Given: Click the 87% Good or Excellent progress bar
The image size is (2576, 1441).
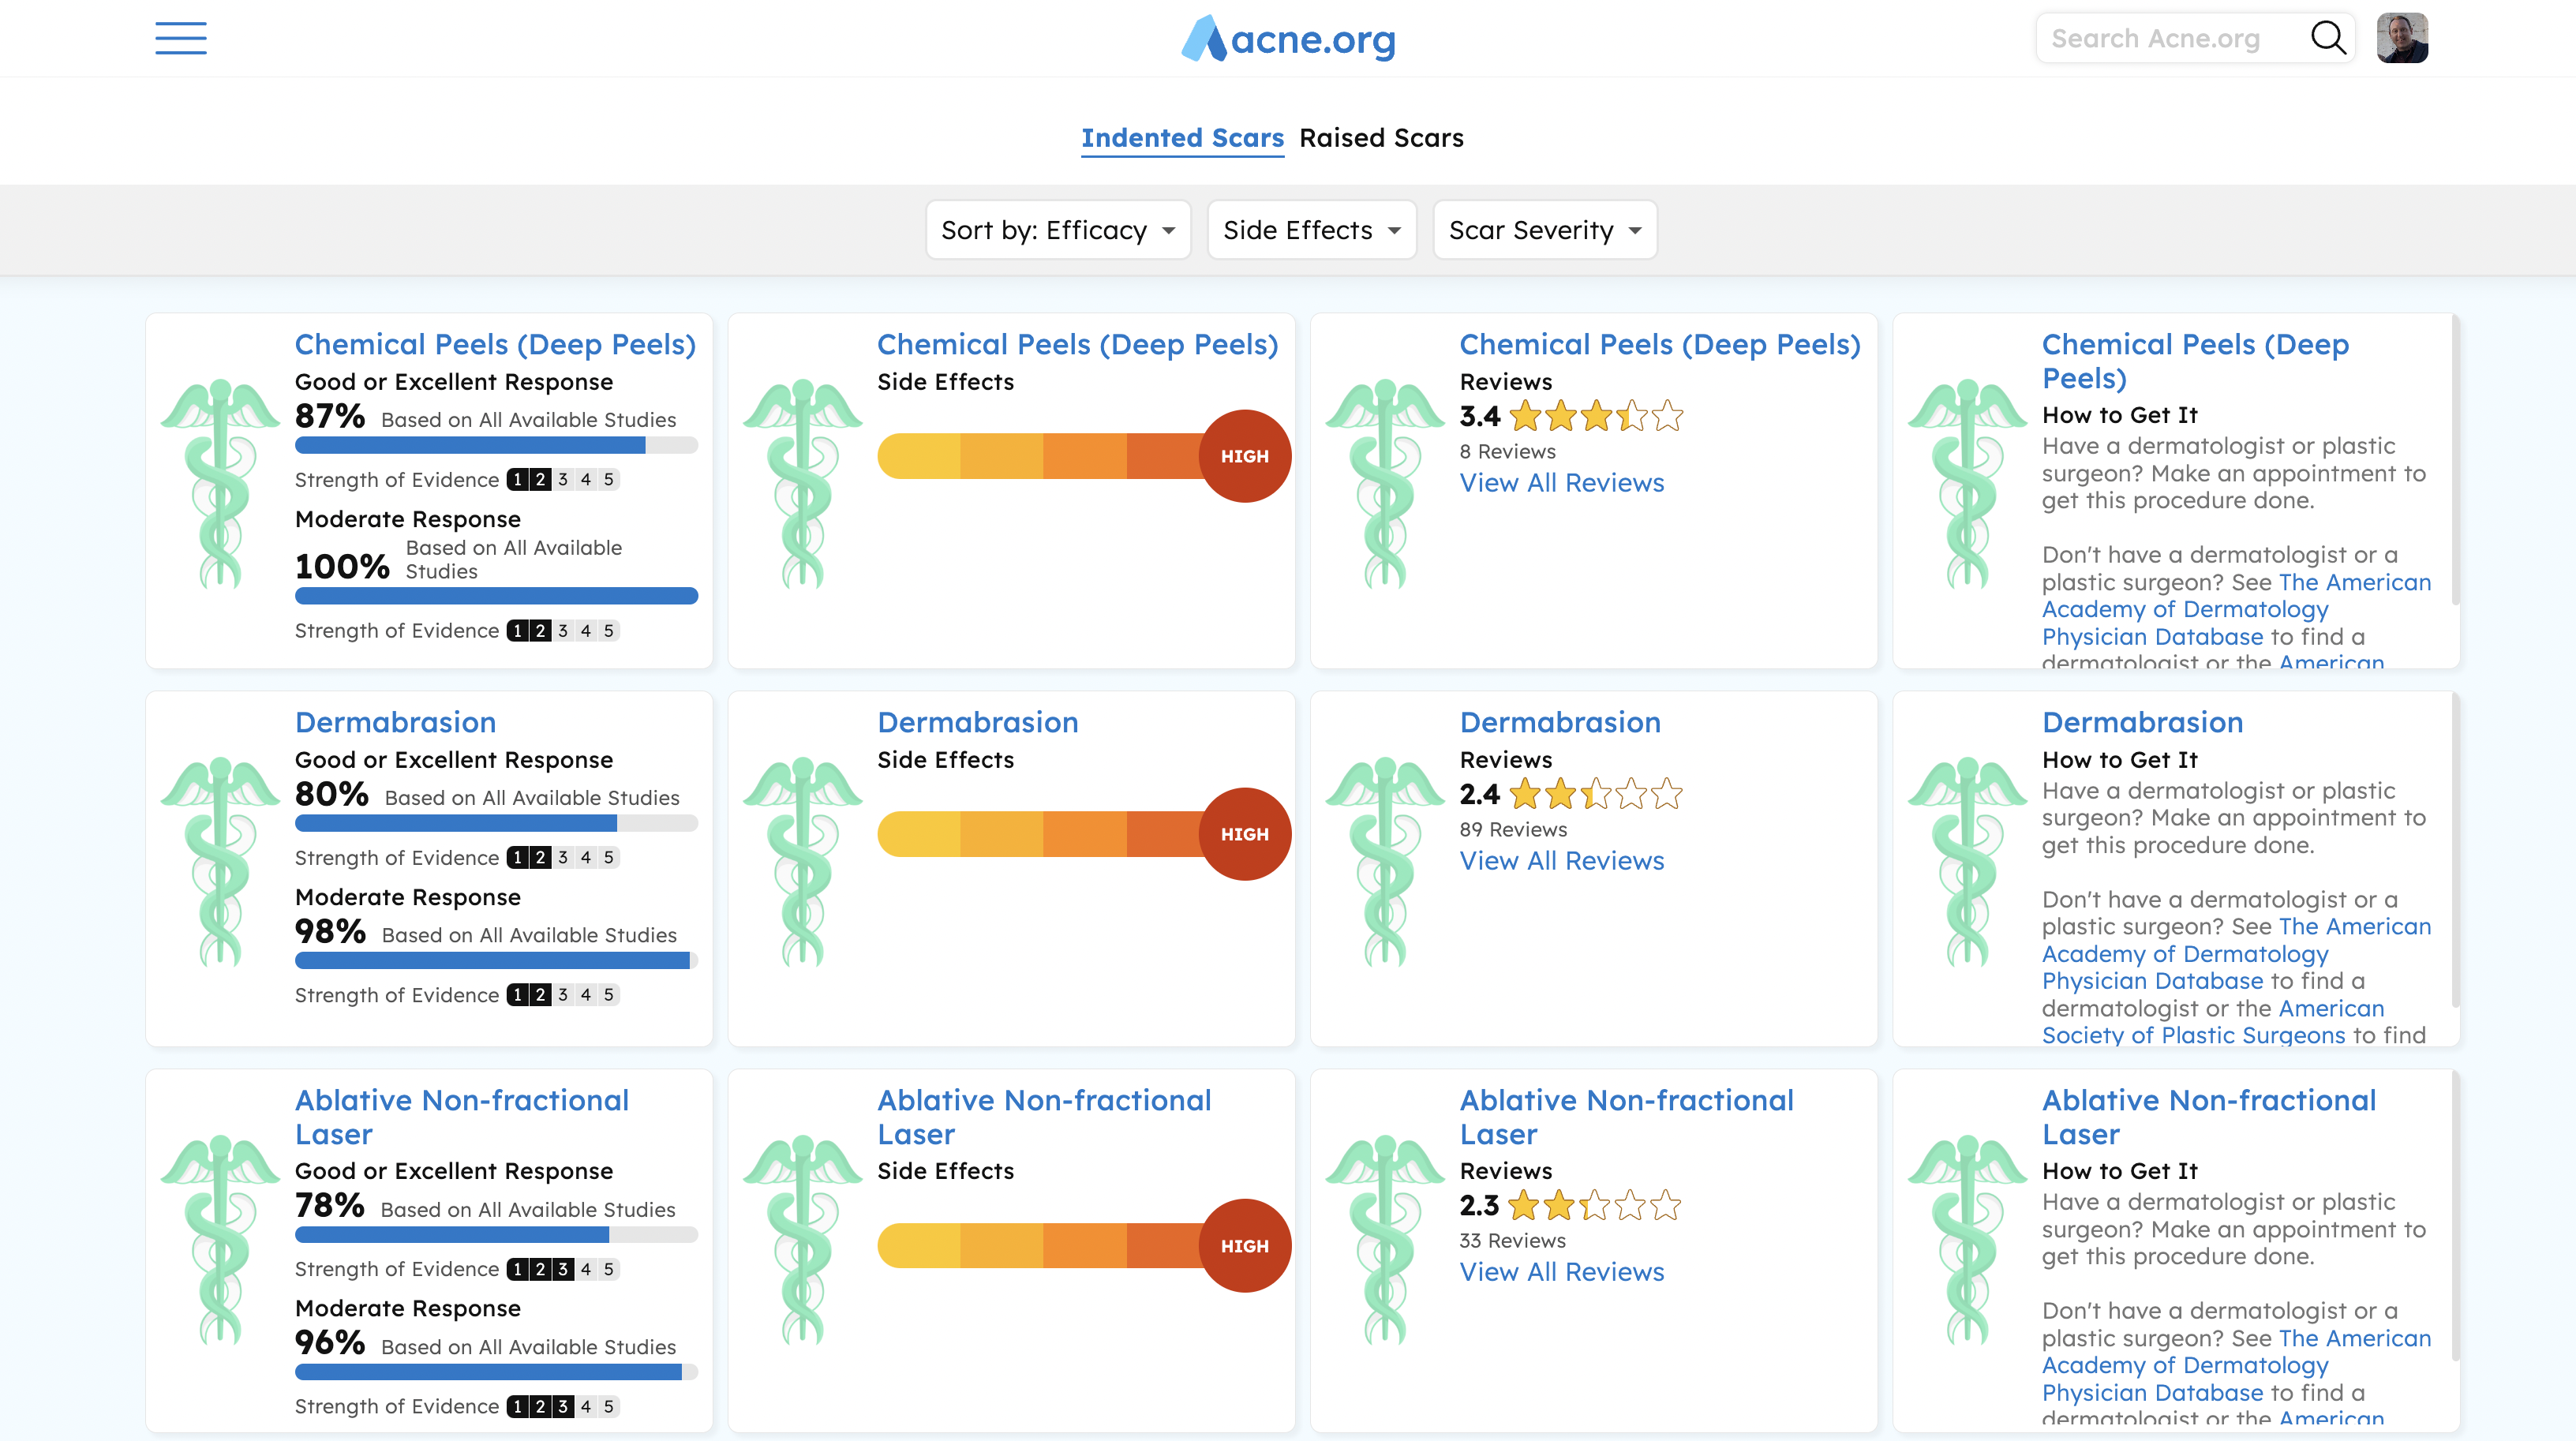Looking at the screenshot, I should coord(496,446).
